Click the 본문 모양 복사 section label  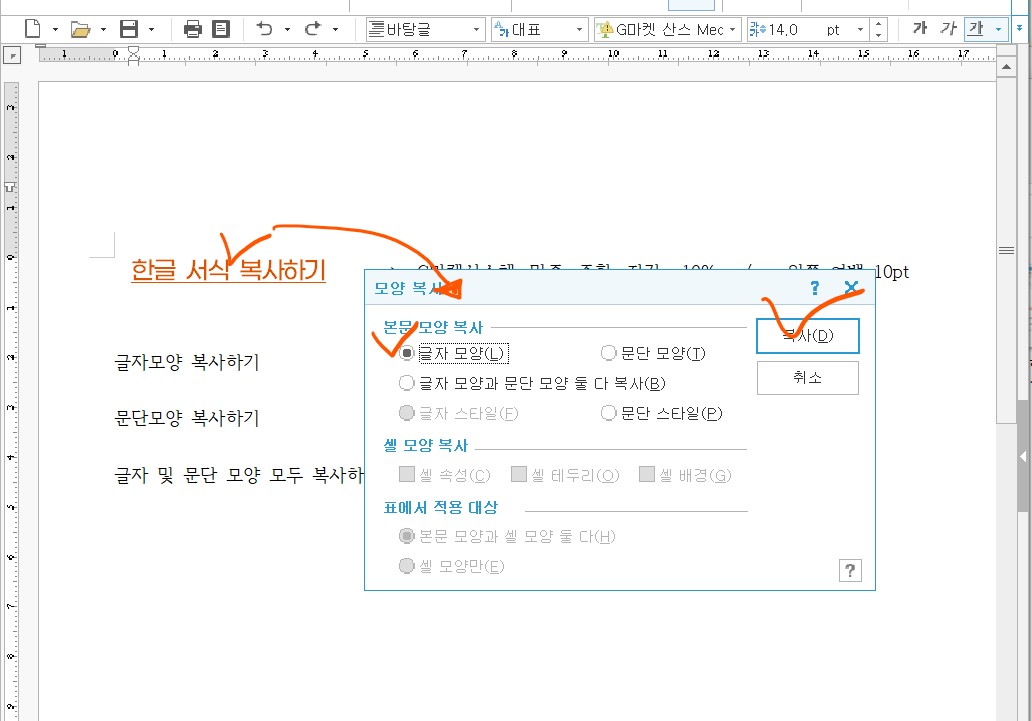(x=433, y=327)
